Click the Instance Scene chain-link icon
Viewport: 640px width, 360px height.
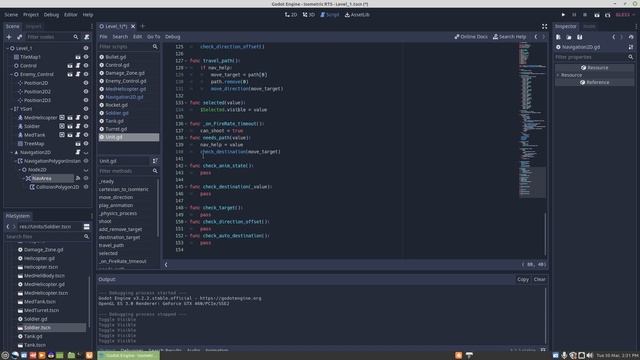[19, 37]
